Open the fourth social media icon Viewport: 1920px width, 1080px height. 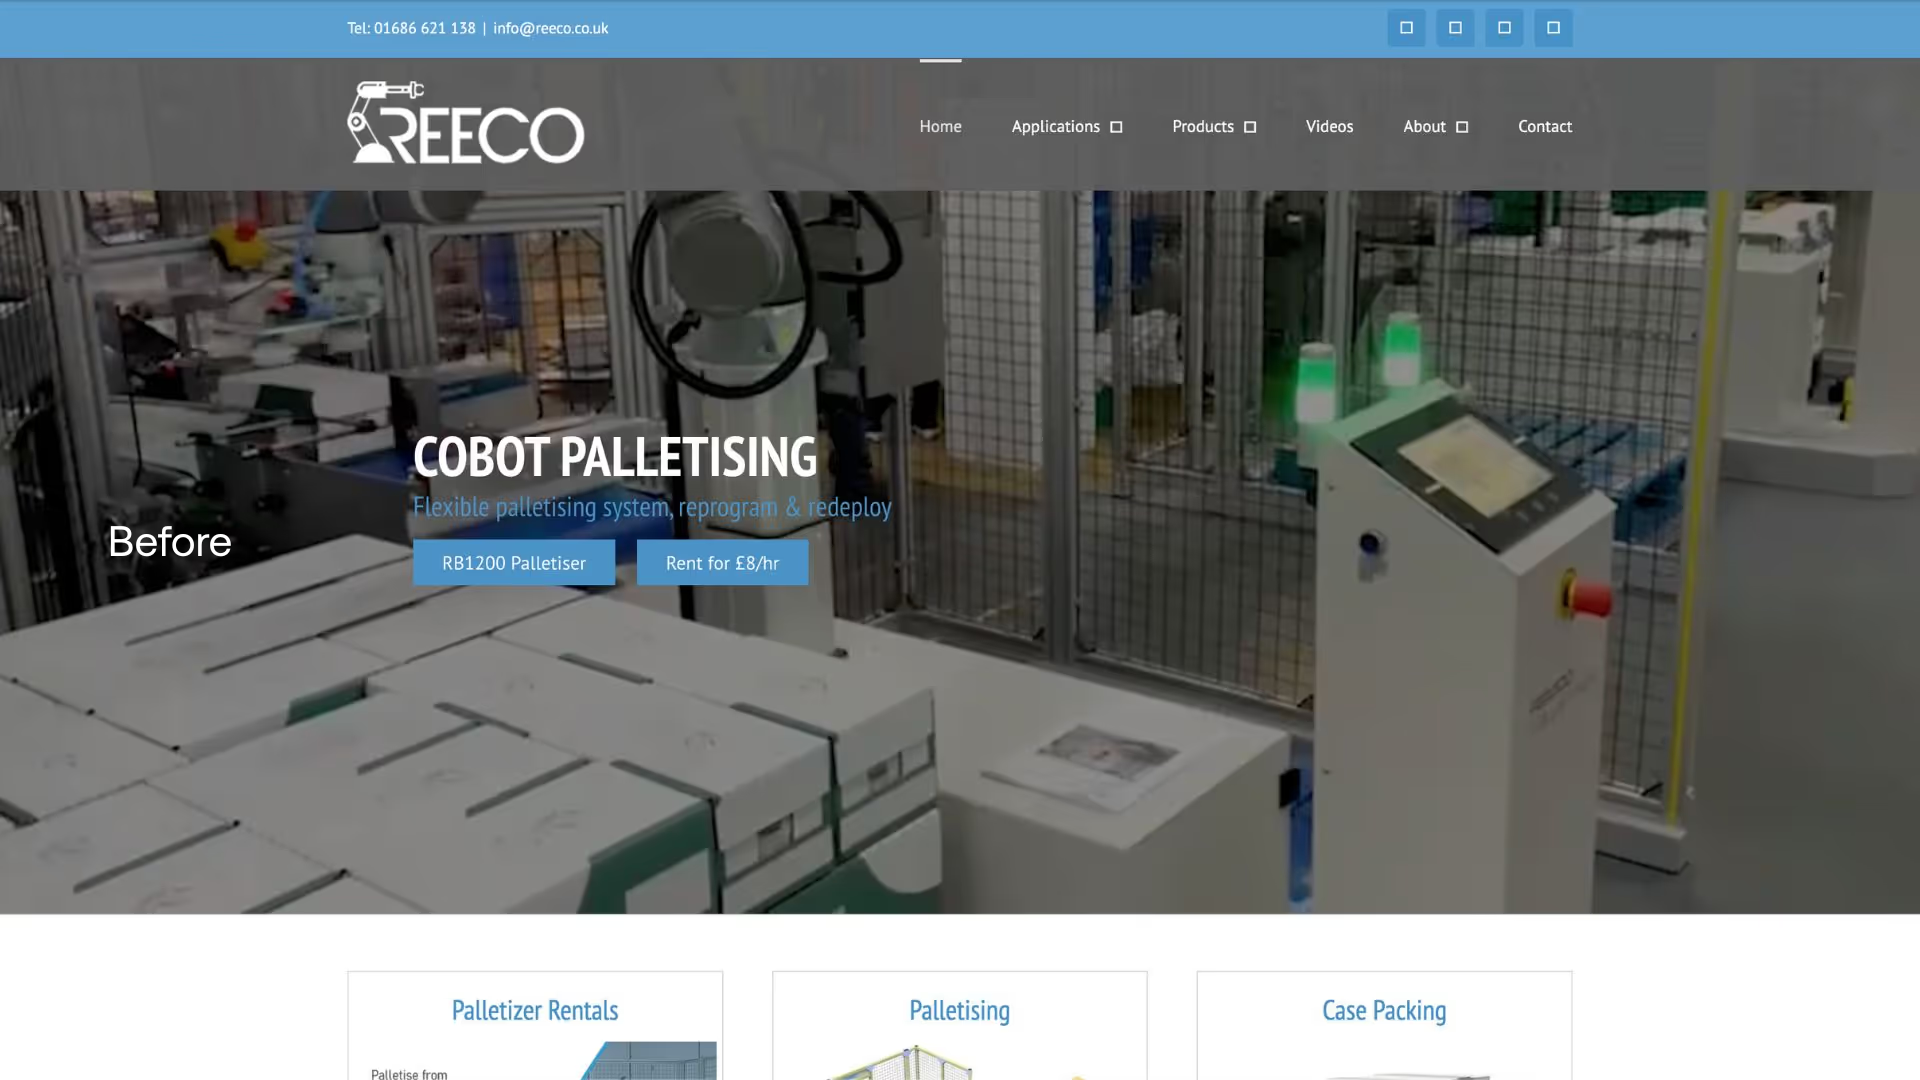(x=1553, y=28)
